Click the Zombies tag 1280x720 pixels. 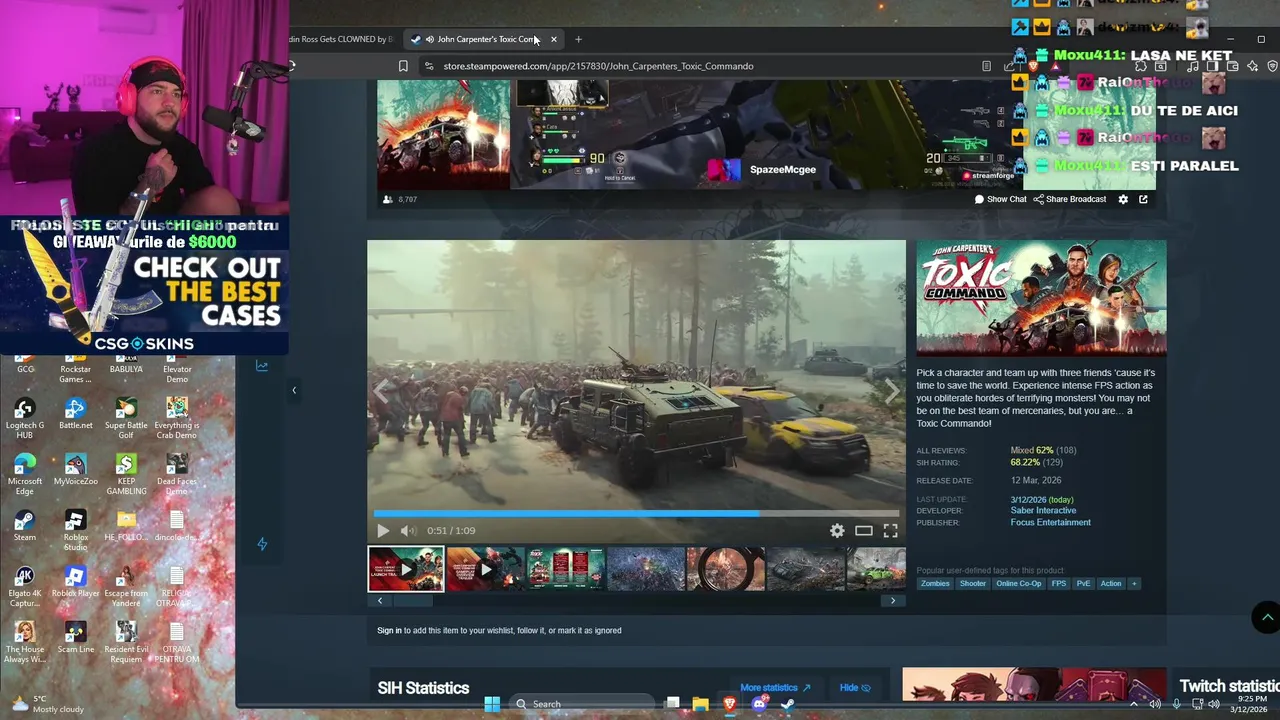point(935,583)
